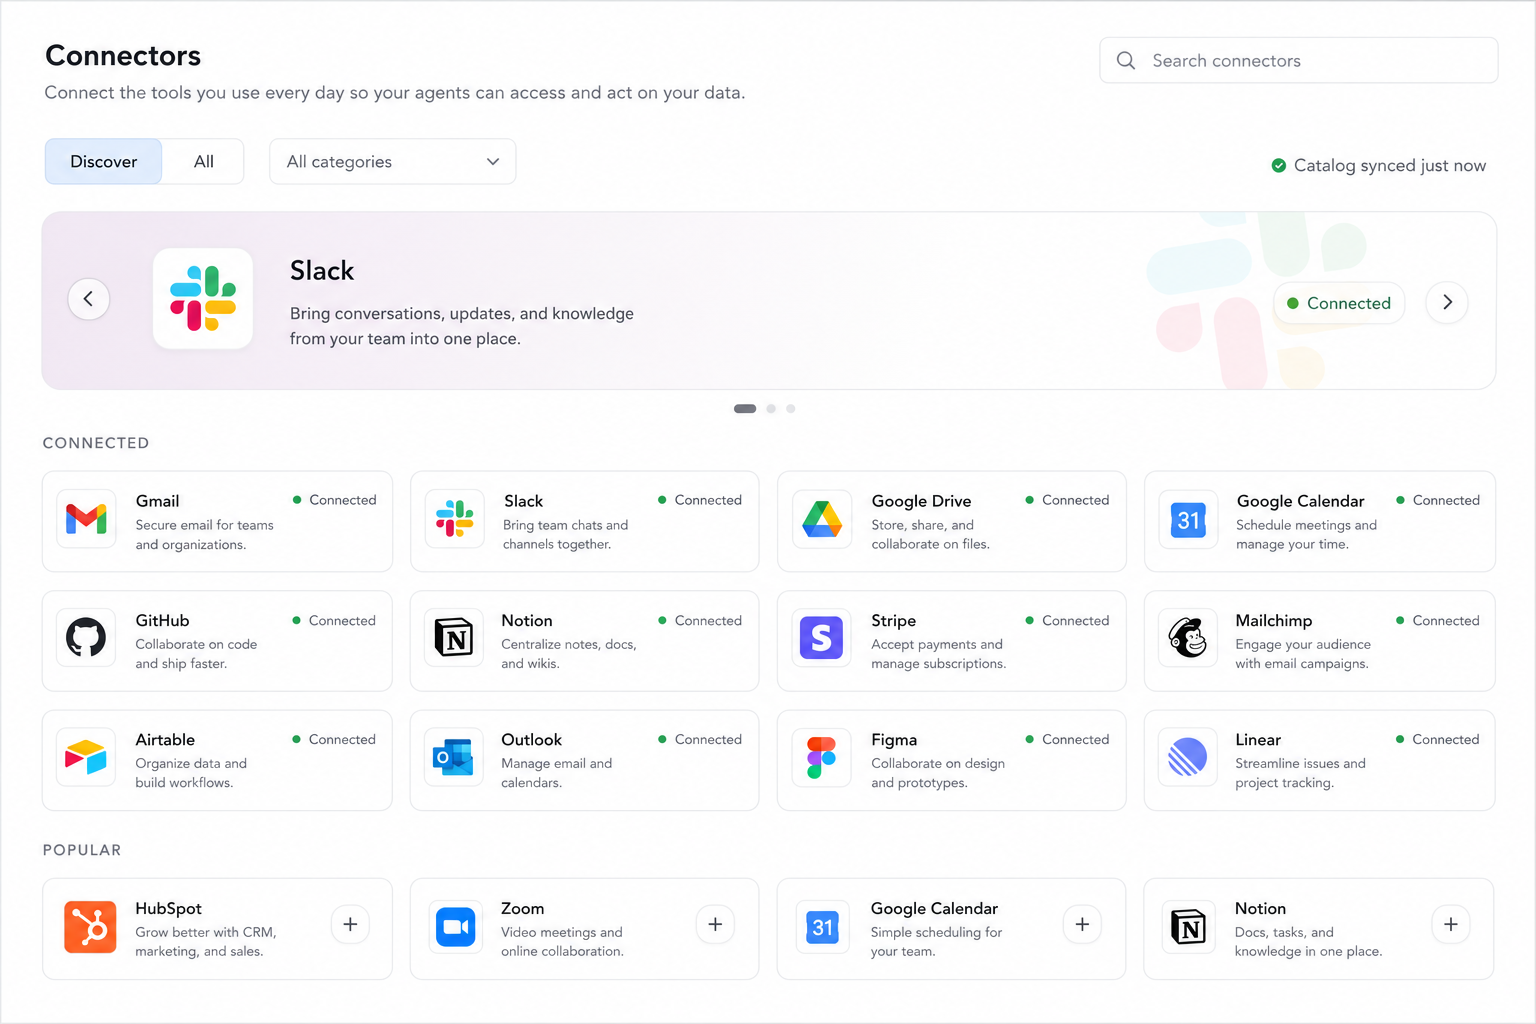Click the Google Drive icon
1536x1024 pixels.
point(822,519)
